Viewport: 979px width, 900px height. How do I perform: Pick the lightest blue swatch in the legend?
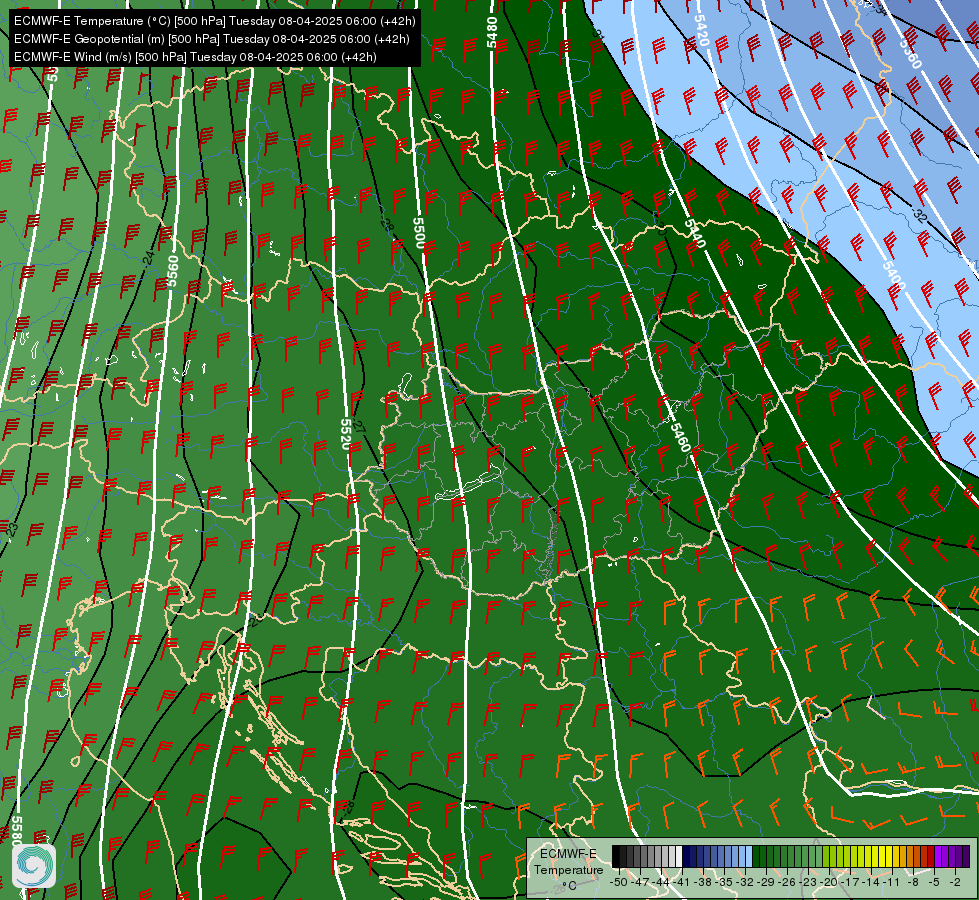click(749, 856)
